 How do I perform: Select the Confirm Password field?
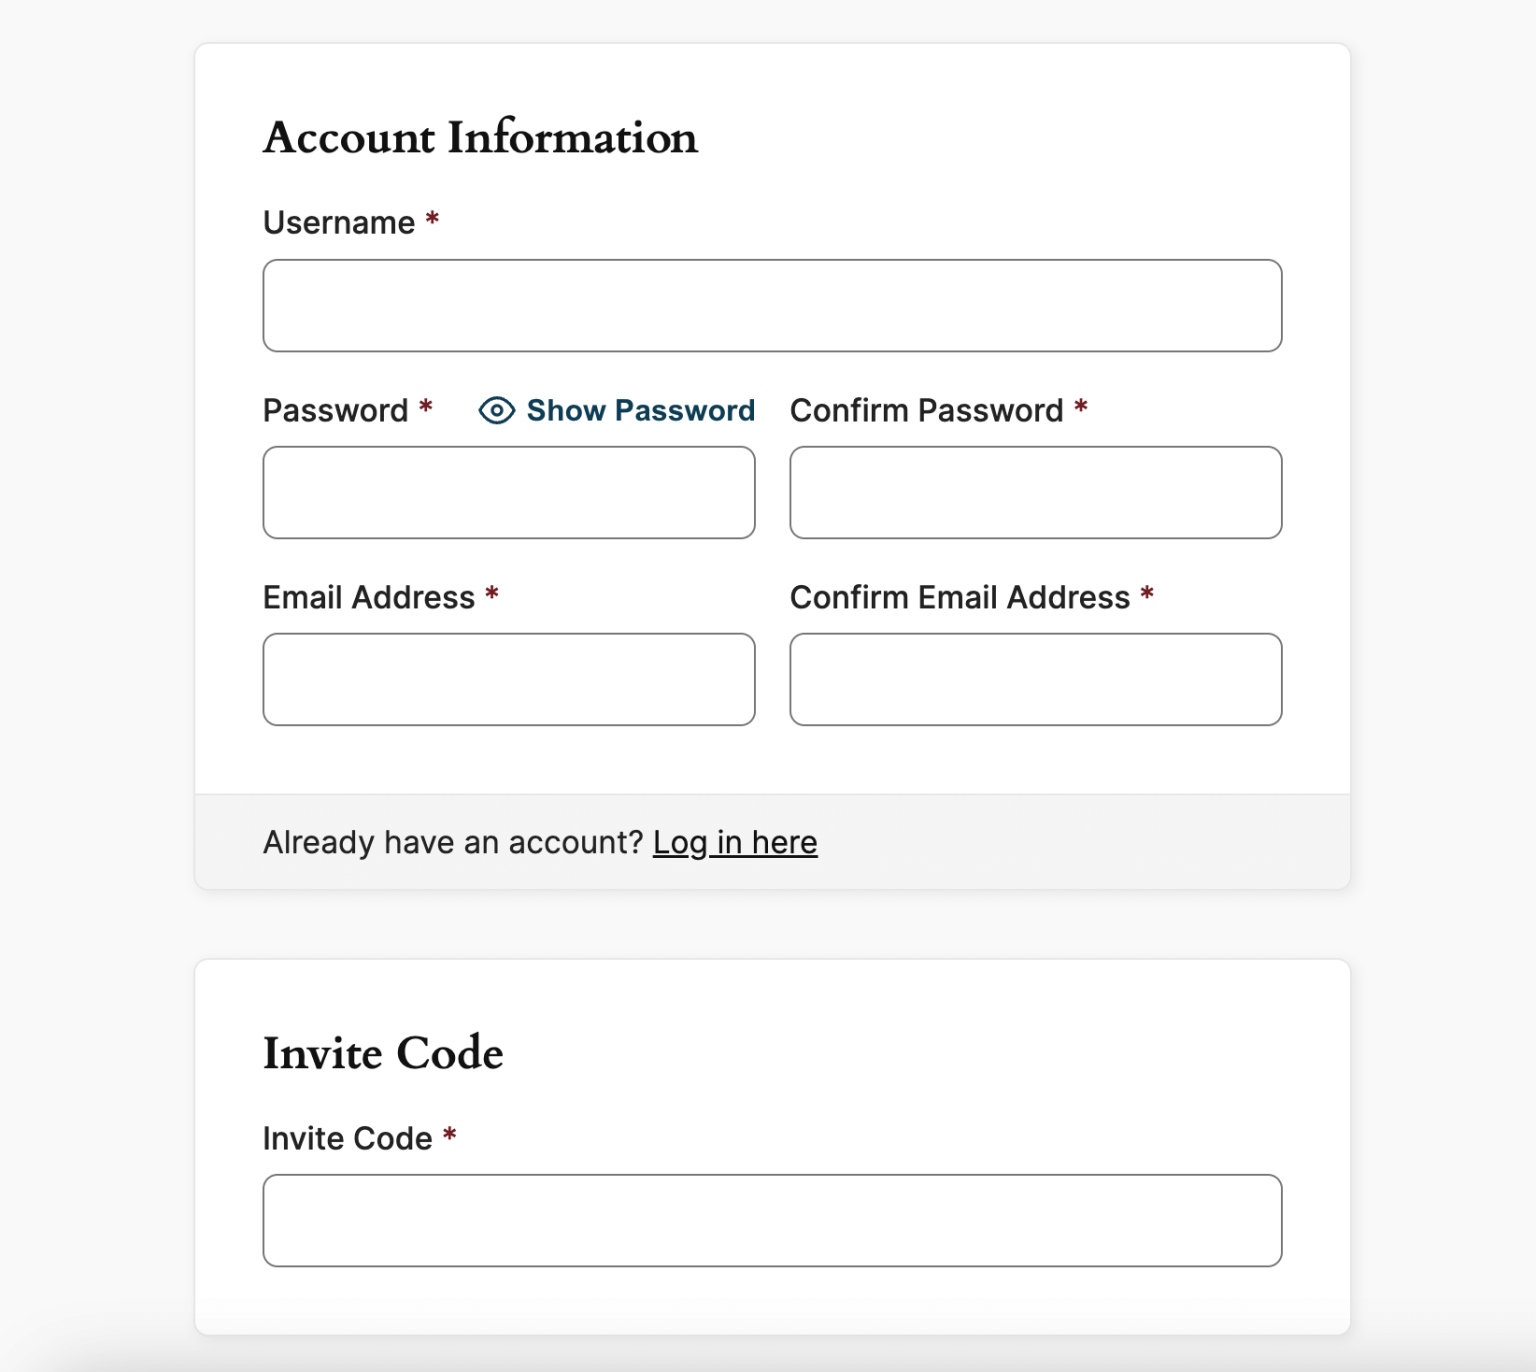coord(1035,492)
